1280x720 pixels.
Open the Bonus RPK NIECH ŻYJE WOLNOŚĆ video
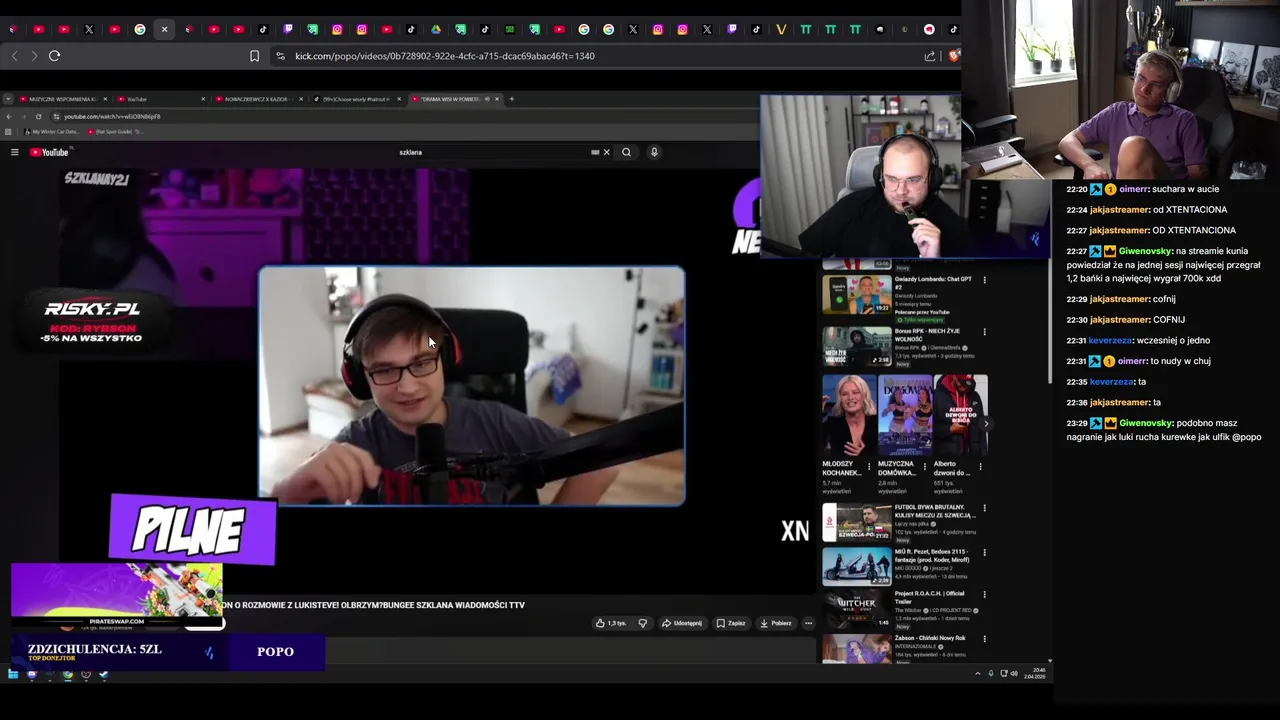point(857,347)
